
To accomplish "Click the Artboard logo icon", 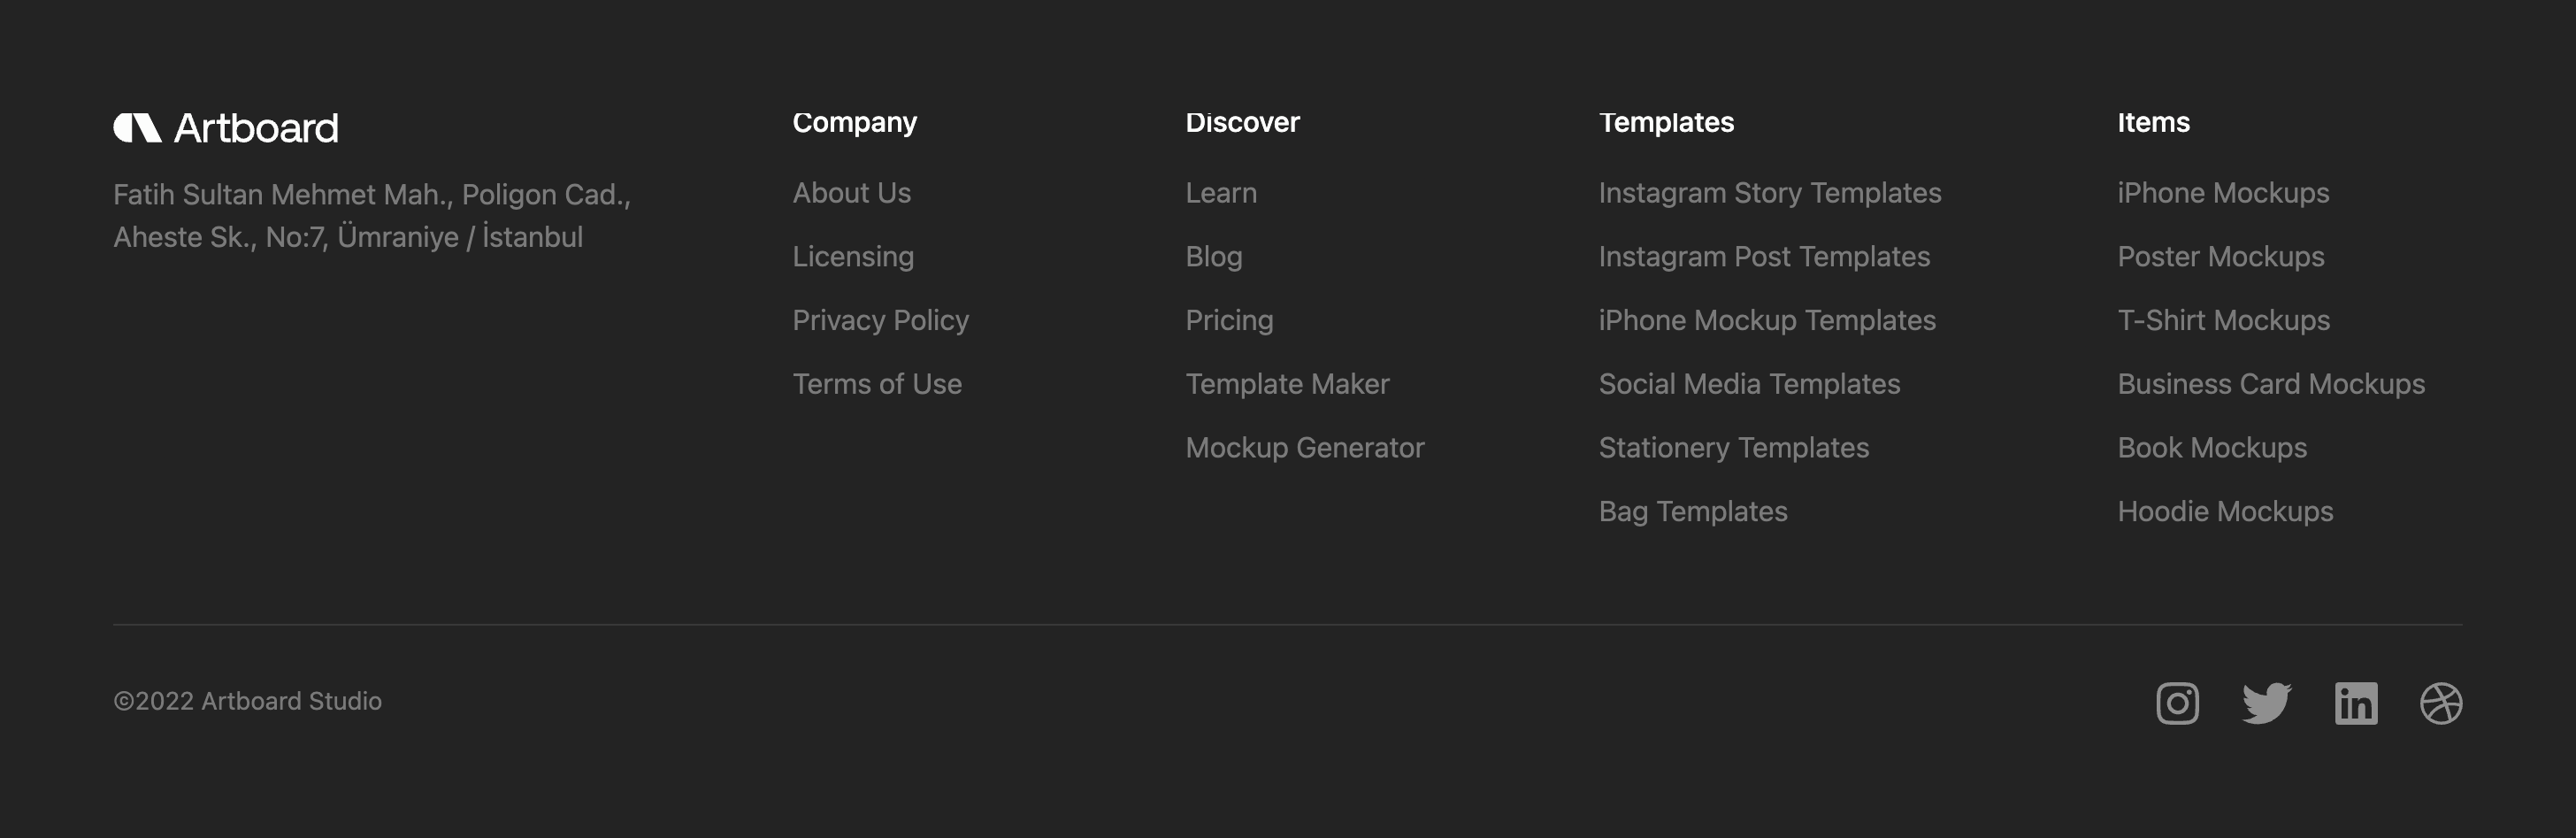I will (138, 127).
